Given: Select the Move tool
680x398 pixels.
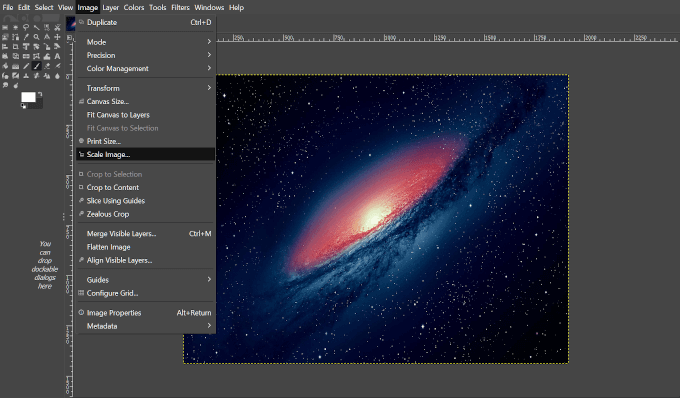Looking at the screenshot, I should [x=57, y=37].
